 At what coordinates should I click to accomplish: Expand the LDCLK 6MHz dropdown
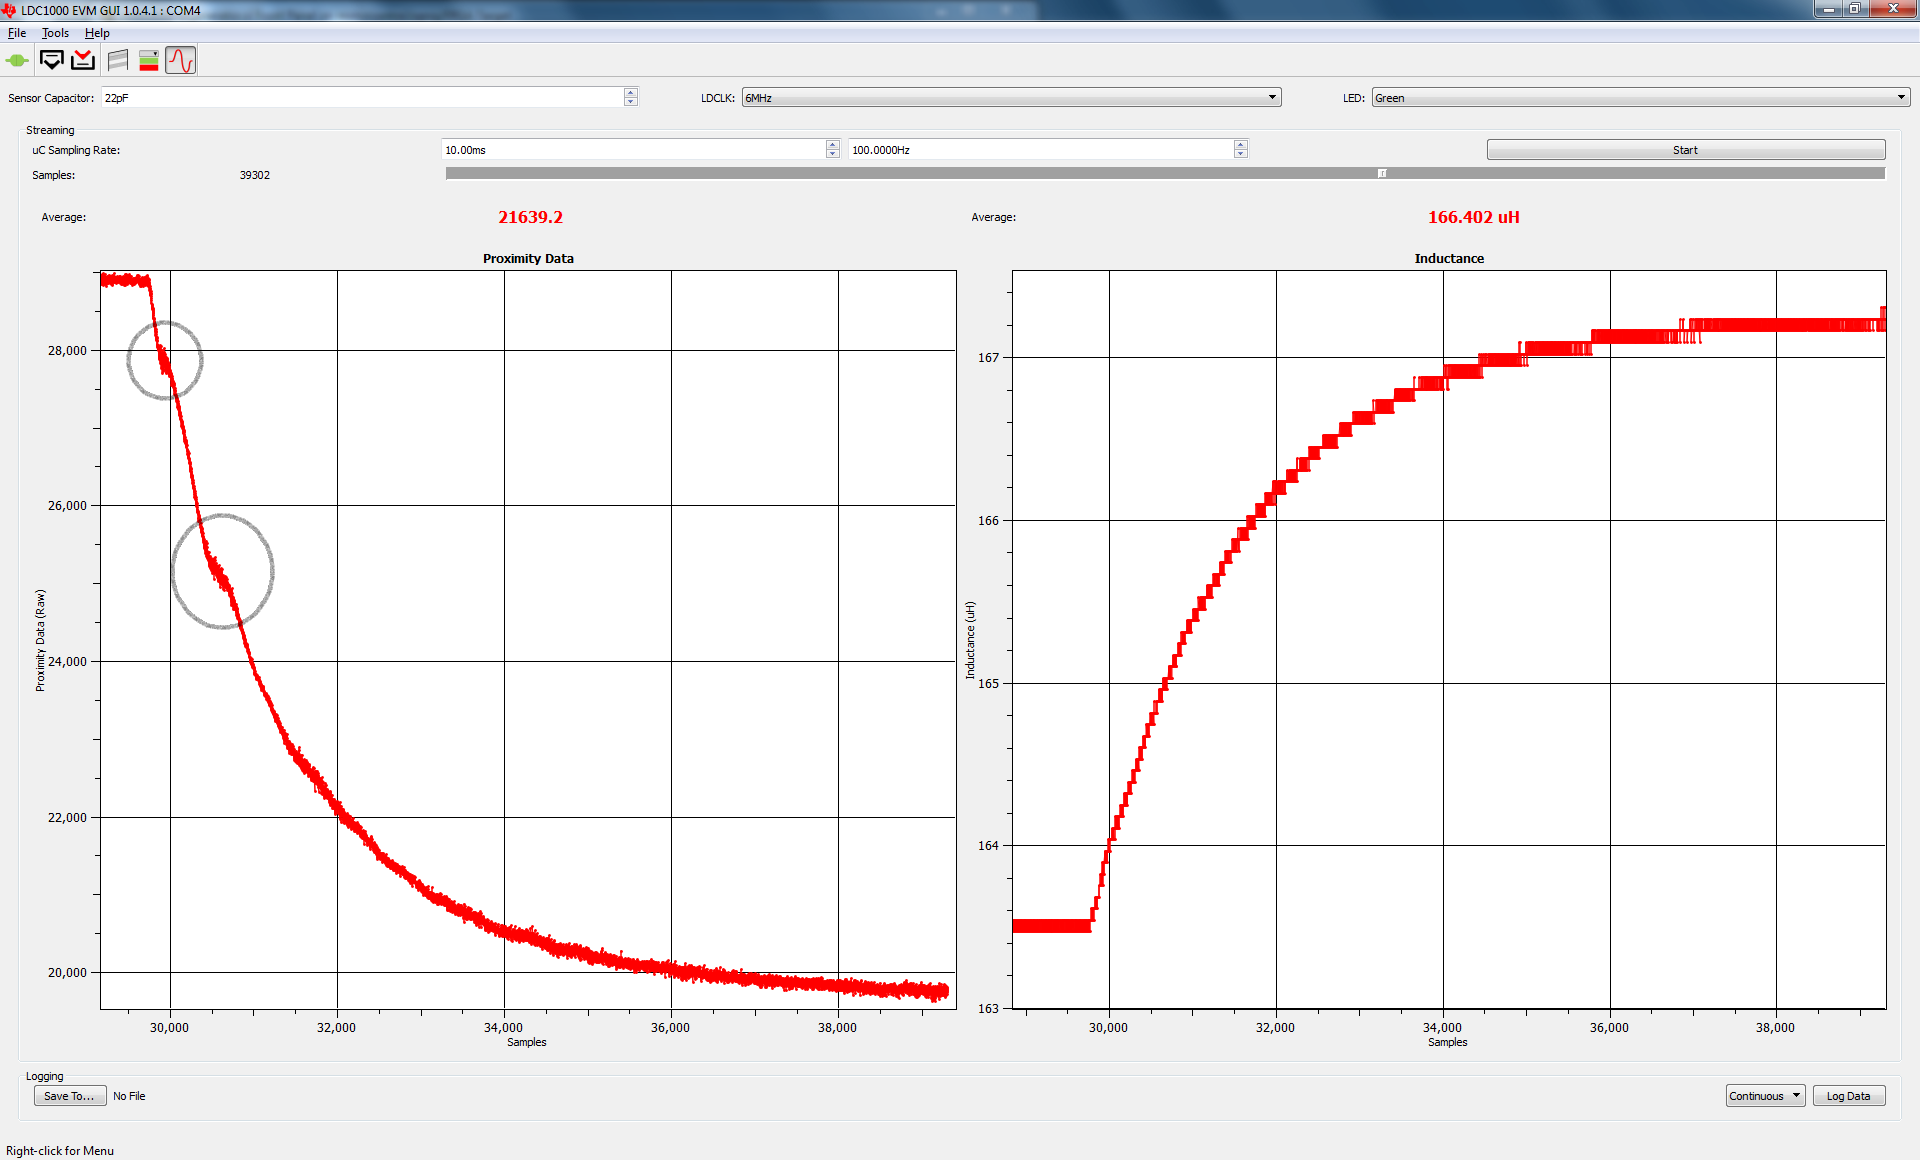(1011, 97)
